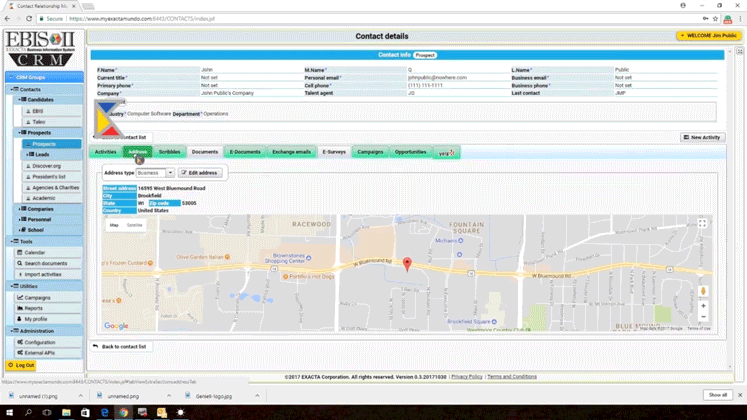Collapse the Contacts tree node

(x=12, y=89)
